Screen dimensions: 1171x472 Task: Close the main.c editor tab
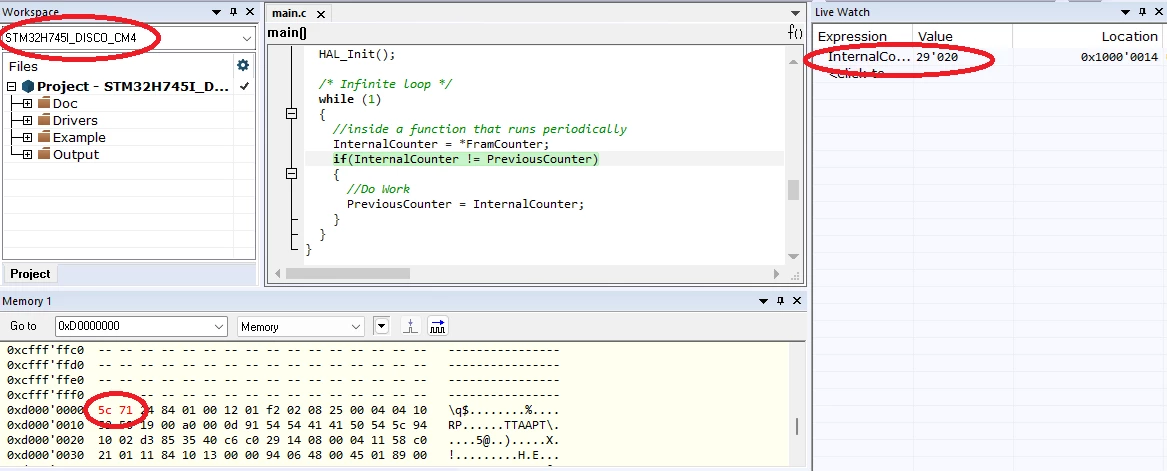coord(321,13)
